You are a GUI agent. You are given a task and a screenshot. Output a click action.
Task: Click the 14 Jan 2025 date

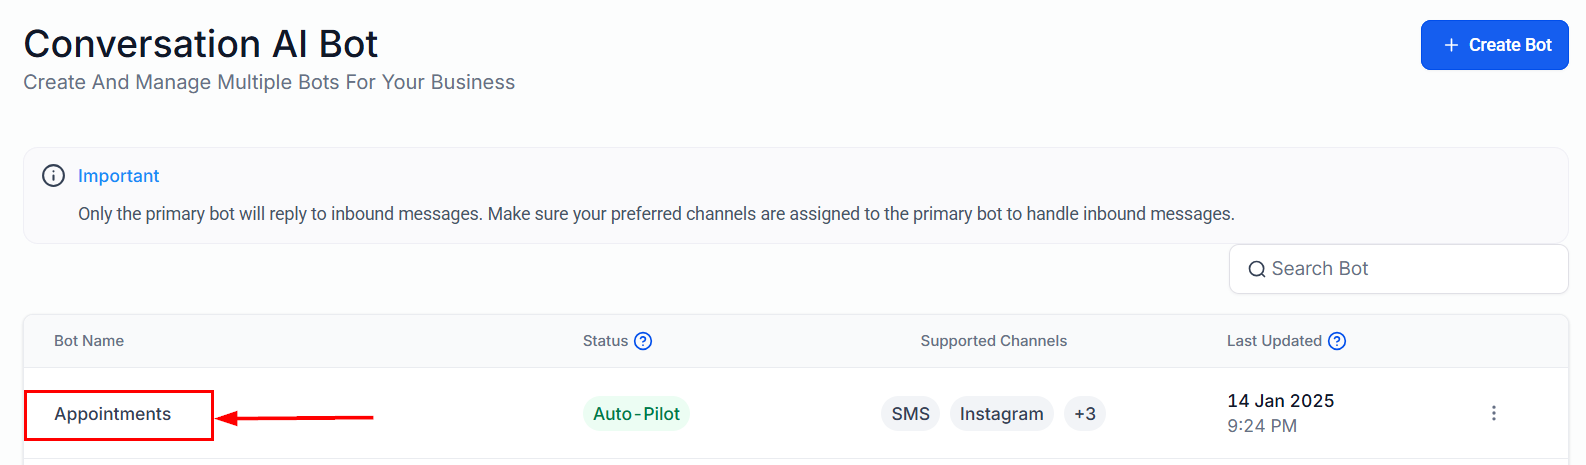point(1280,401)
